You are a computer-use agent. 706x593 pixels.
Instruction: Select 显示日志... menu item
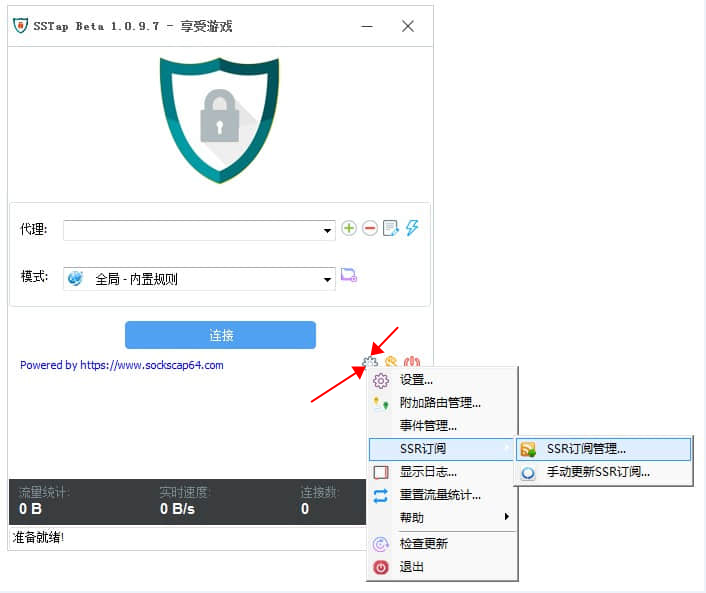point(442,472)
